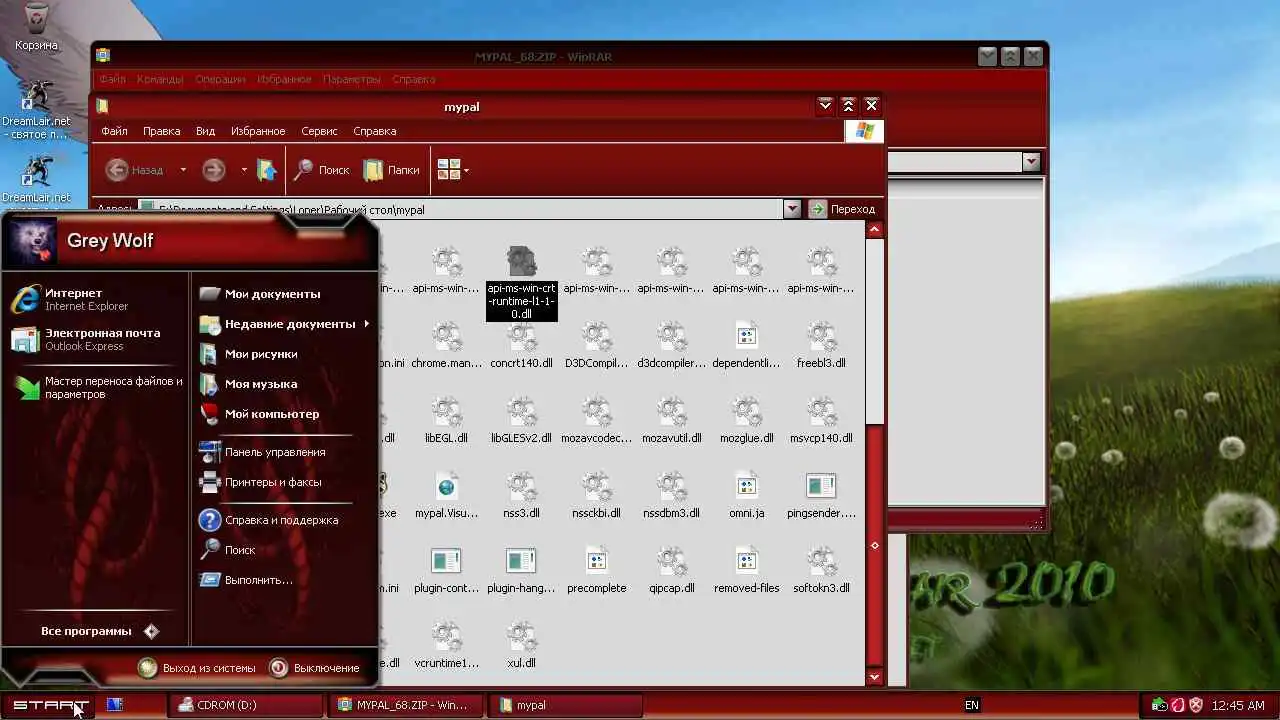
Task: Select removed-files file
Action: (x=746, y=570)
